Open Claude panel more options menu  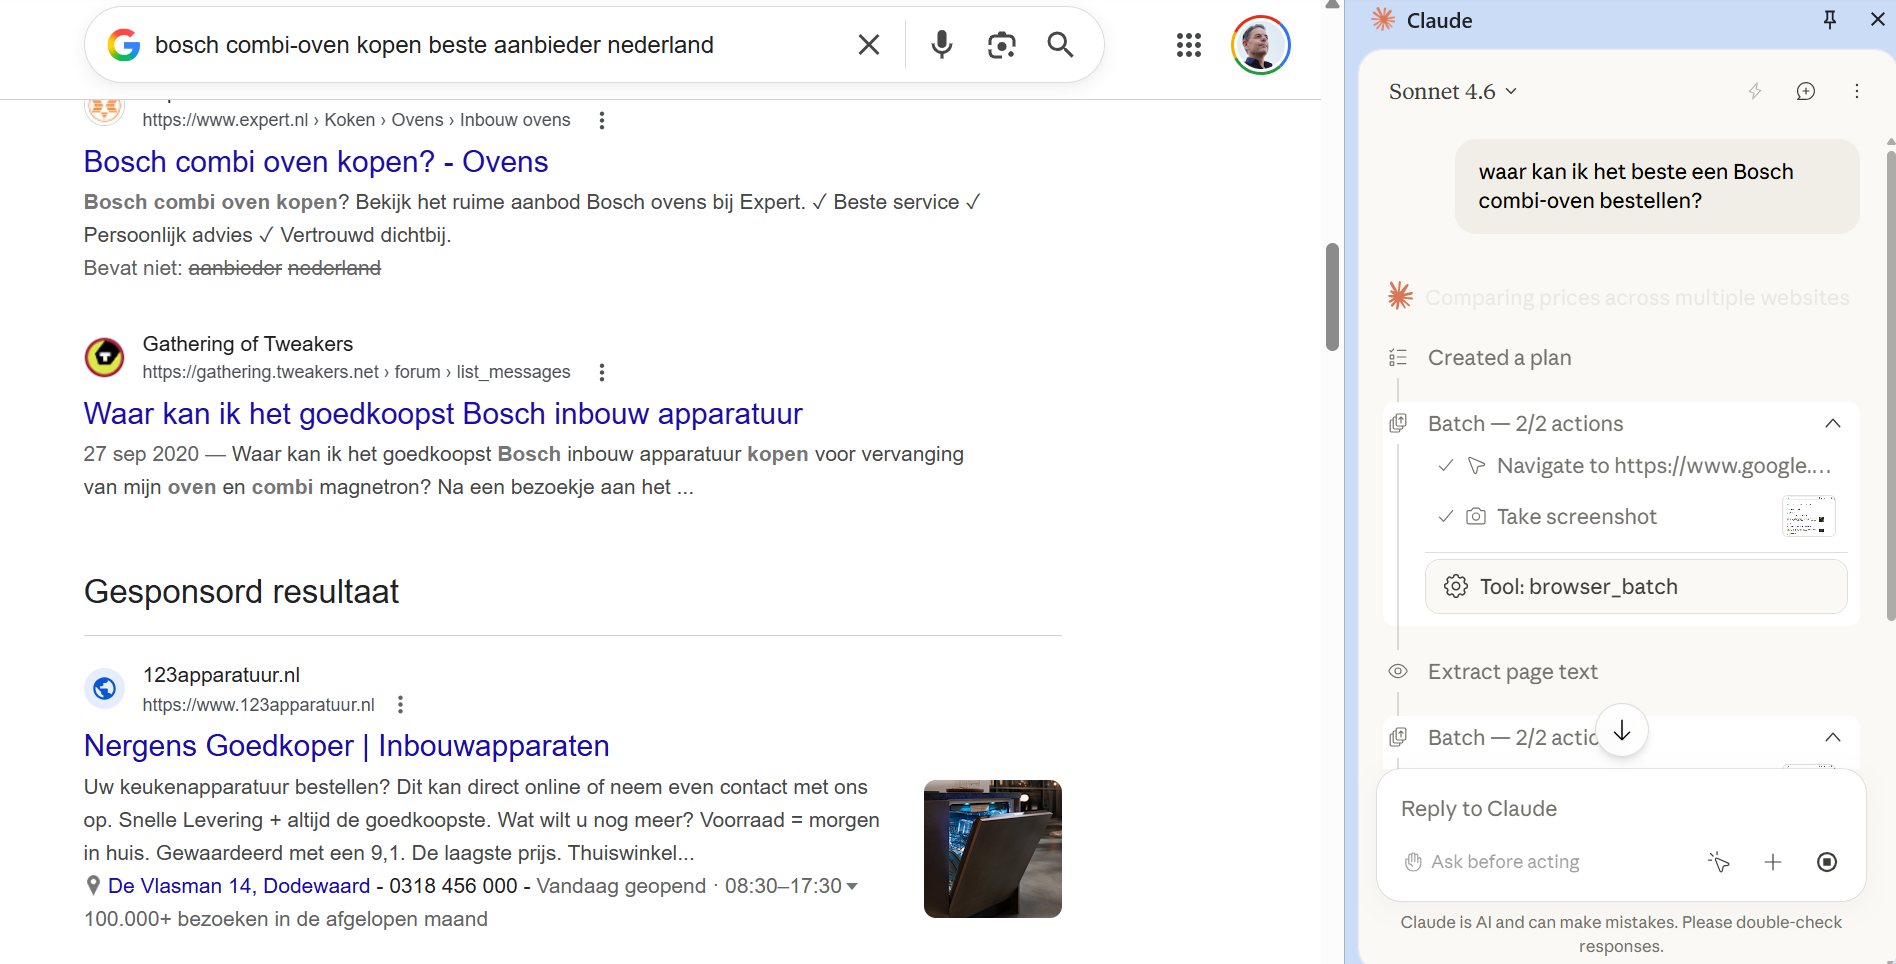[1857, 91]
